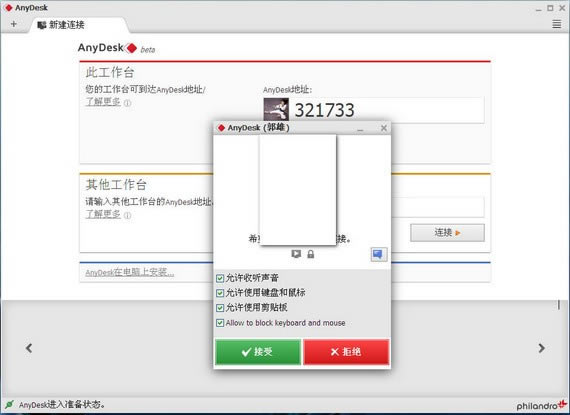Viewport: 570px width, 415px height.
Task: Reject the request with red 拒绝 button
Action: tap(346, 351)
